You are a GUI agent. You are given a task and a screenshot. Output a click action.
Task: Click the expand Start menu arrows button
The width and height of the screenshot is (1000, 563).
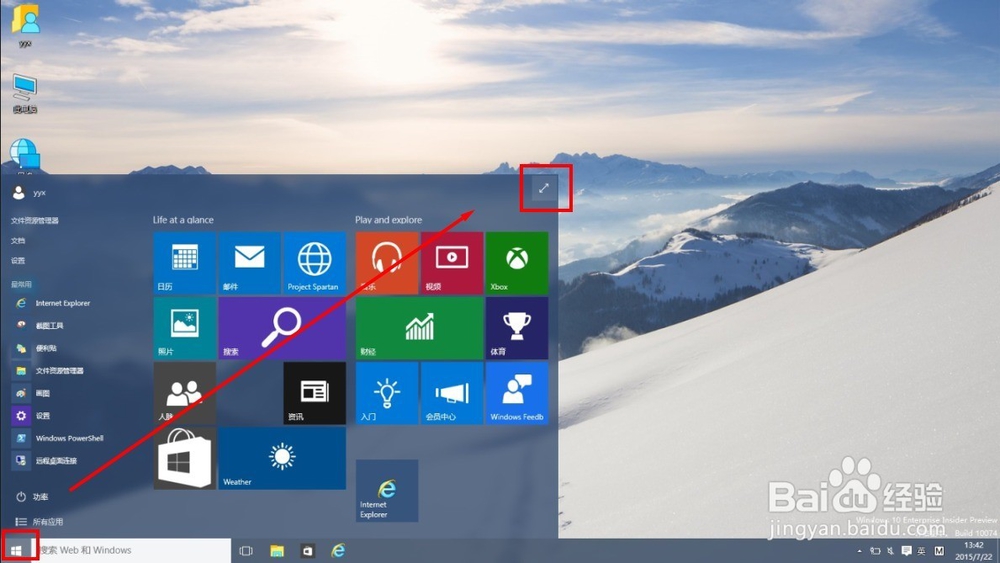point(543,188)
